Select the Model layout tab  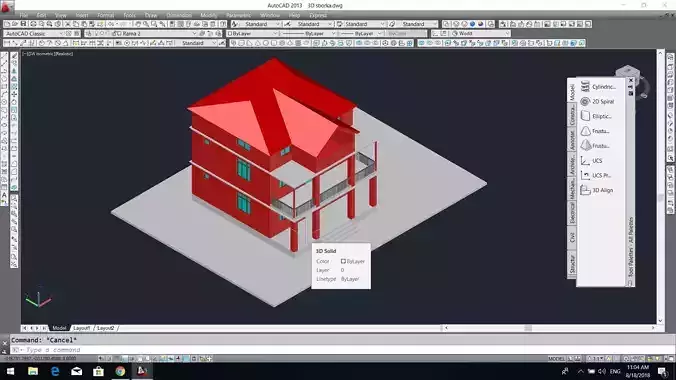click(59, 328)
